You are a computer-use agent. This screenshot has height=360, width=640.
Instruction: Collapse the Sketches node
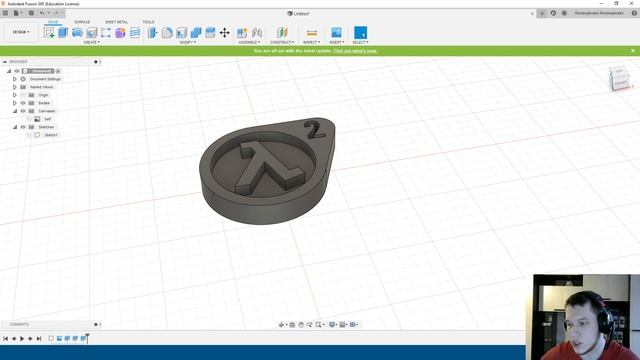tap(15, 127)
